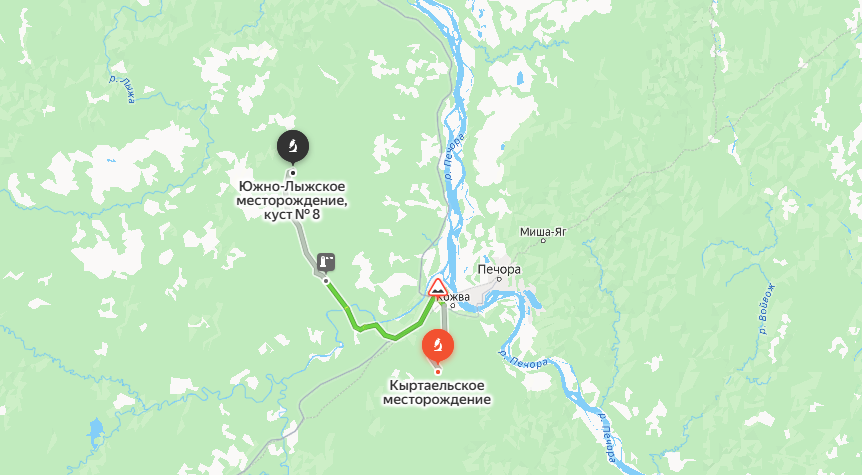
Task: Select the waypoint dot below barrier icon
Action: tap(326, 281)
